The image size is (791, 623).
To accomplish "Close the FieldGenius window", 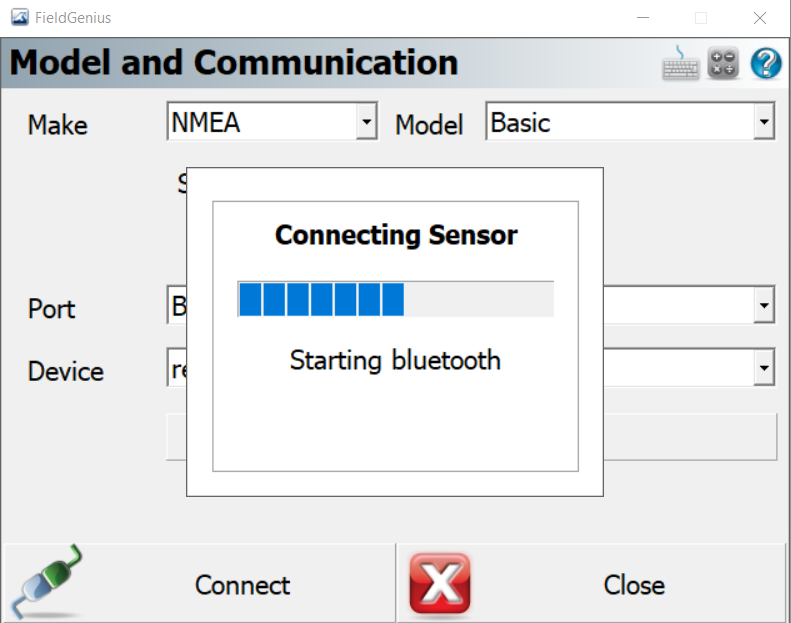I will (760, 18).
